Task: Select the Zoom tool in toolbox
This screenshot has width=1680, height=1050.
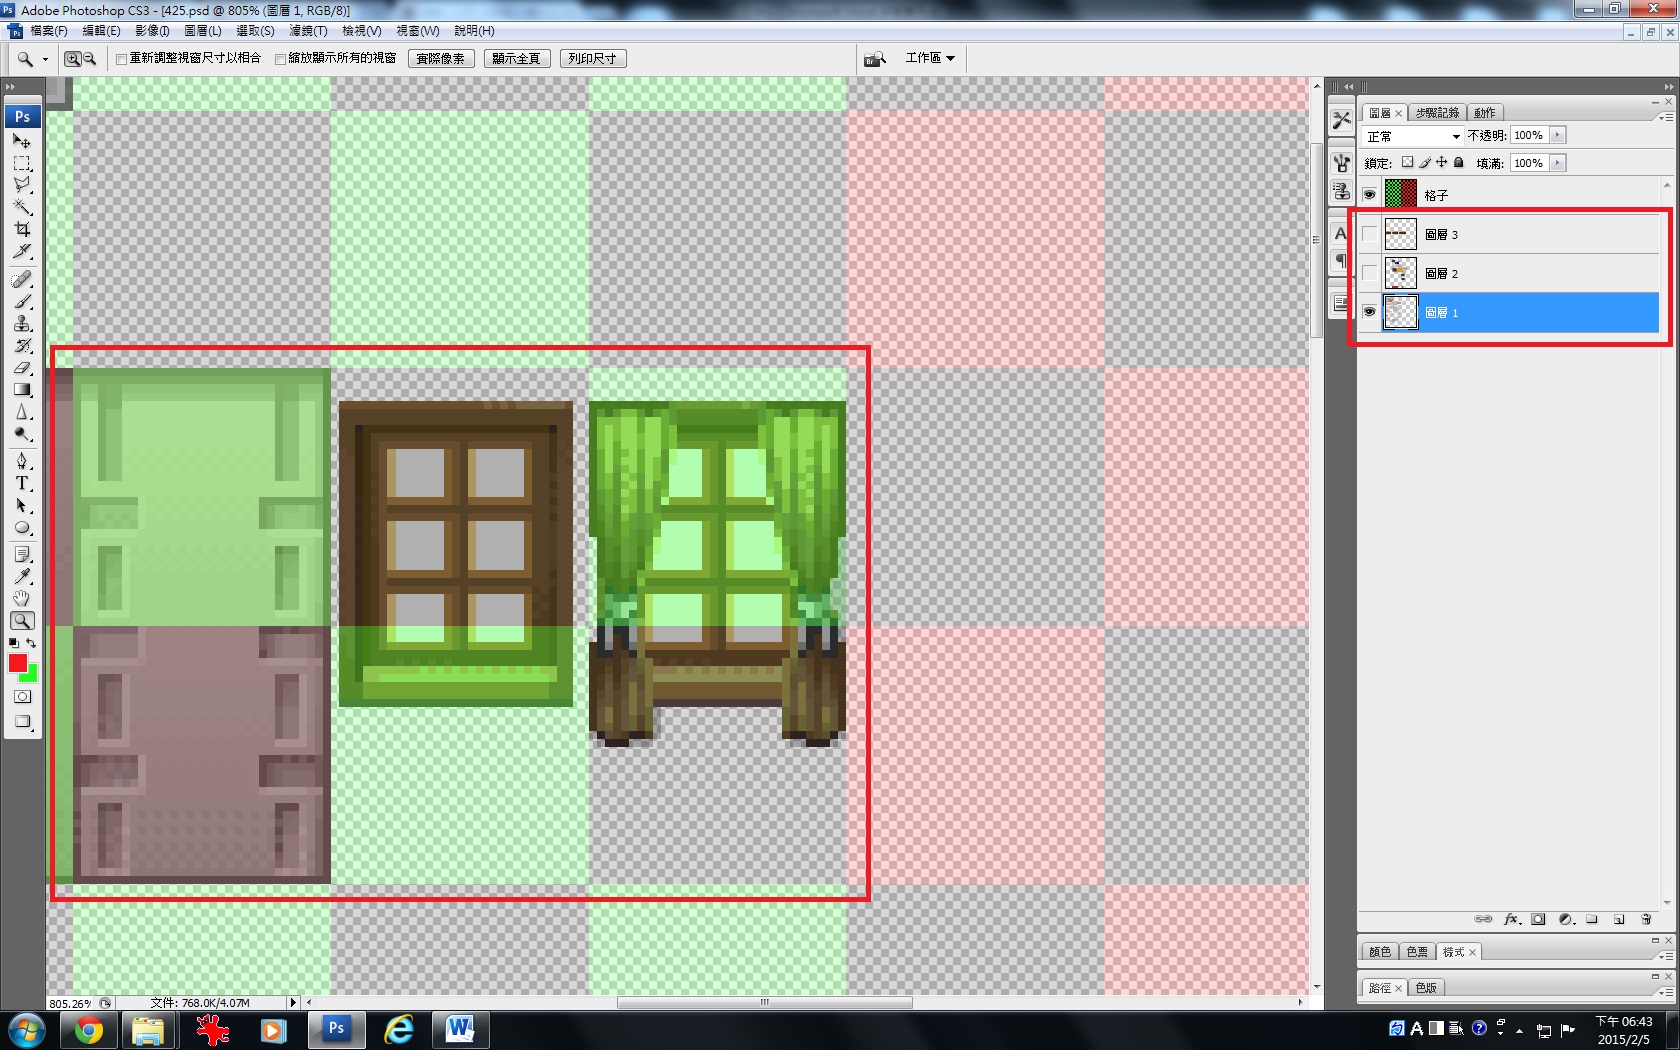Action: (x=22, y=620)
